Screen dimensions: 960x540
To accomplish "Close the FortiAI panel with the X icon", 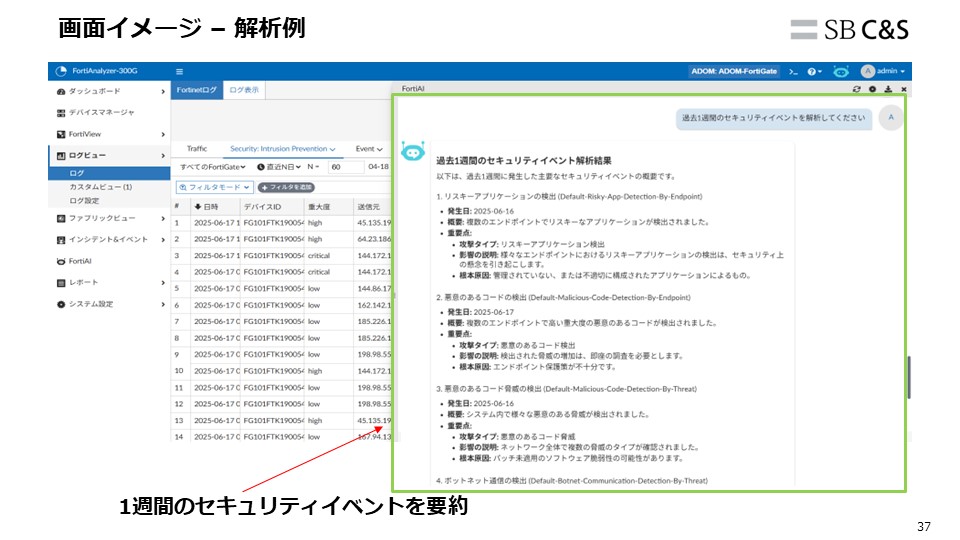I will click(x=904, y=89).
